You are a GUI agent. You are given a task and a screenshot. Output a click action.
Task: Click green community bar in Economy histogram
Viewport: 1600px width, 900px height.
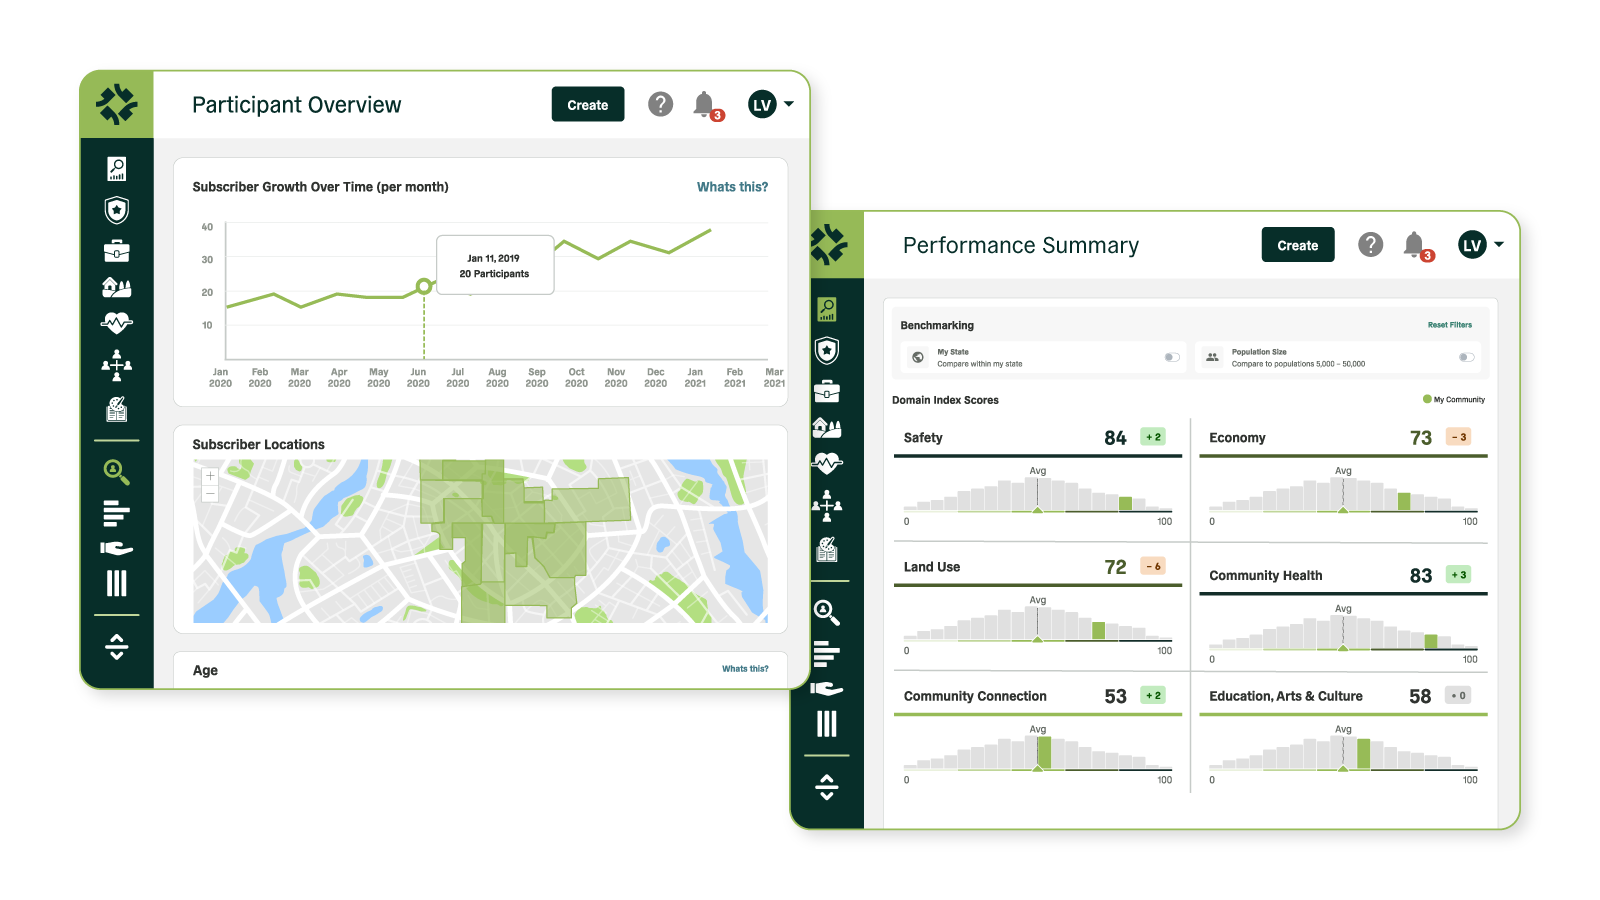tap(1404, 501)
